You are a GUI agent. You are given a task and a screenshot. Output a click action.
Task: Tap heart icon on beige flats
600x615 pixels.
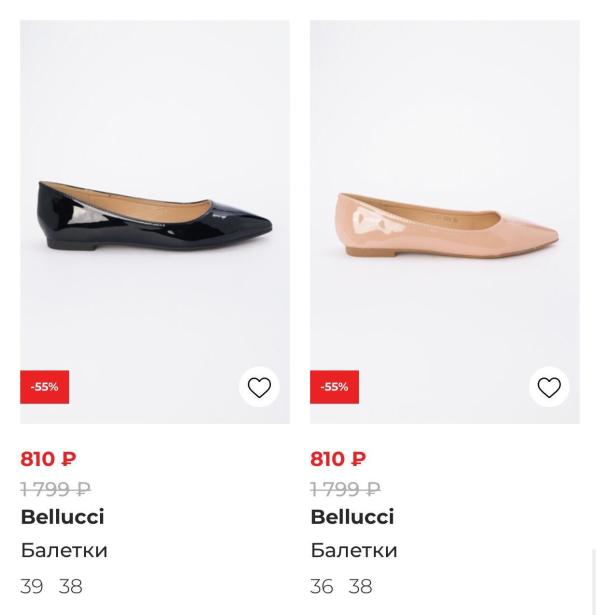coord(549,387)
